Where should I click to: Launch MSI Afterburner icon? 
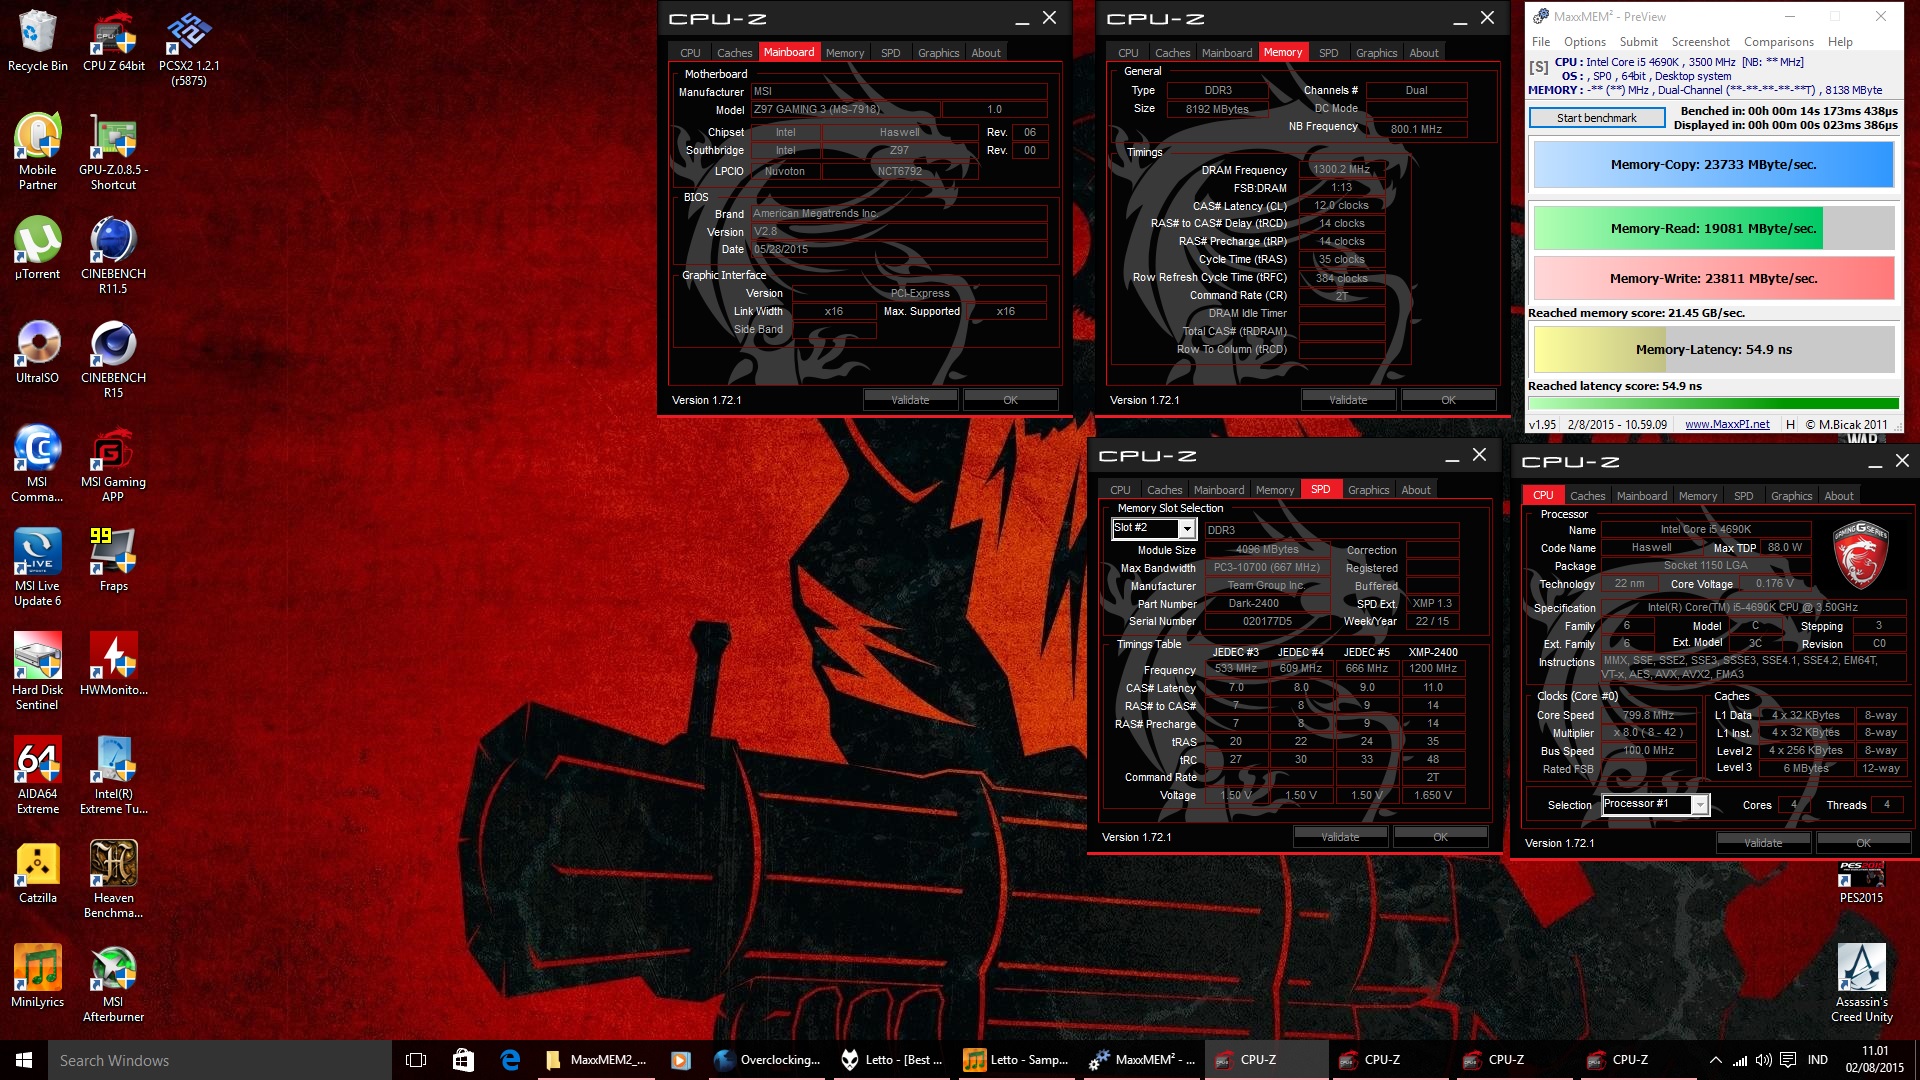click(114, 983)
